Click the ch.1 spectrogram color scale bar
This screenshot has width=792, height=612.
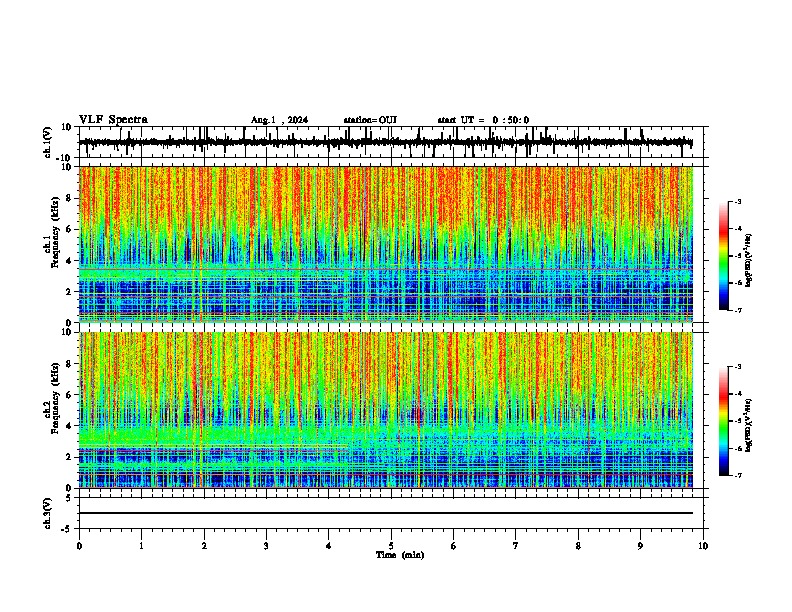(724, 256)
